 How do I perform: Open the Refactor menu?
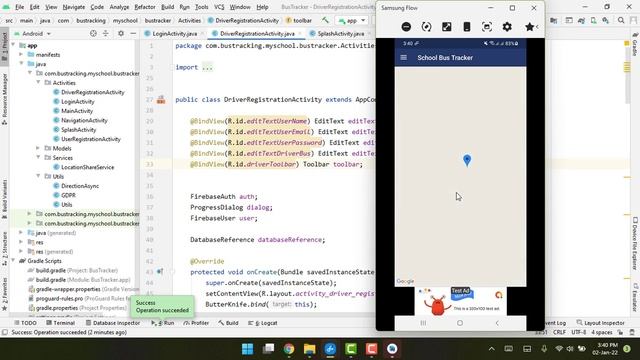point(145,7)
